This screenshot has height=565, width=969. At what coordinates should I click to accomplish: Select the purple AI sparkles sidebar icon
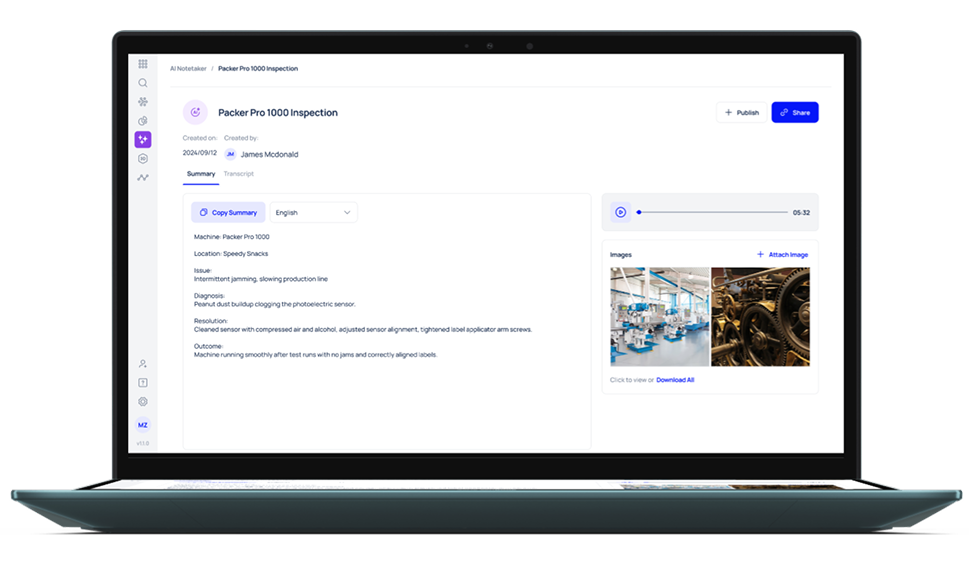click(143, 139)
